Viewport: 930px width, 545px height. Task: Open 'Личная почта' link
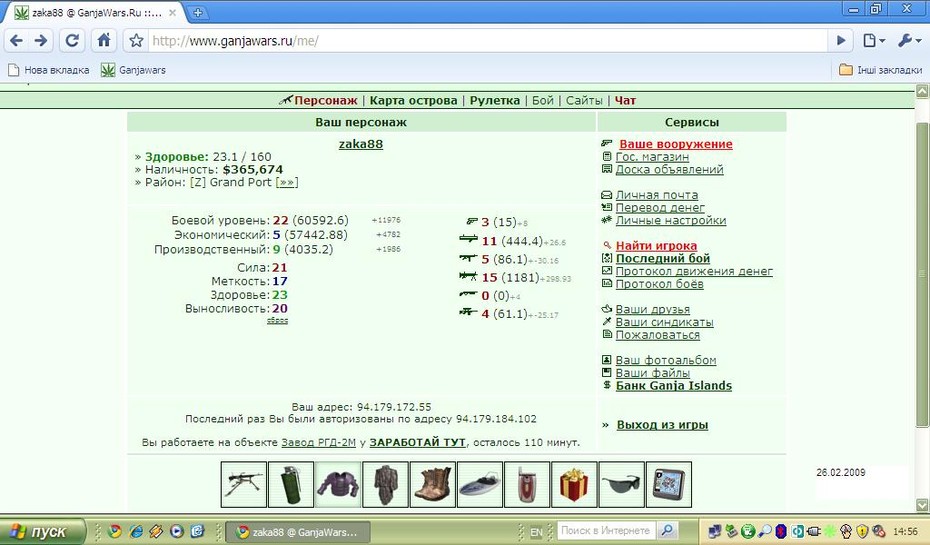[x=657, y=195]
